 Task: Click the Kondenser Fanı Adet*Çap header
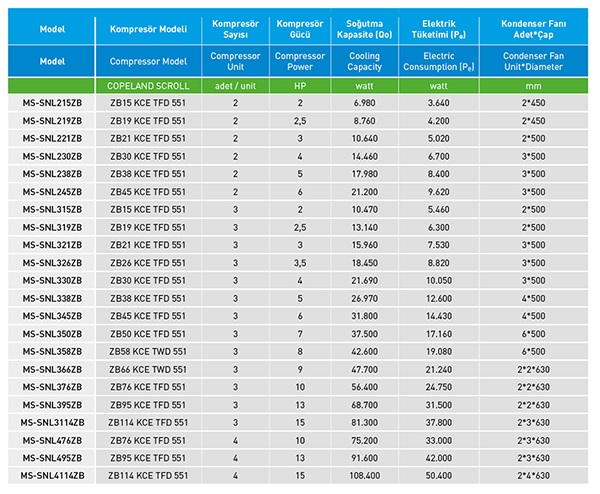click(x=533, y=29)
